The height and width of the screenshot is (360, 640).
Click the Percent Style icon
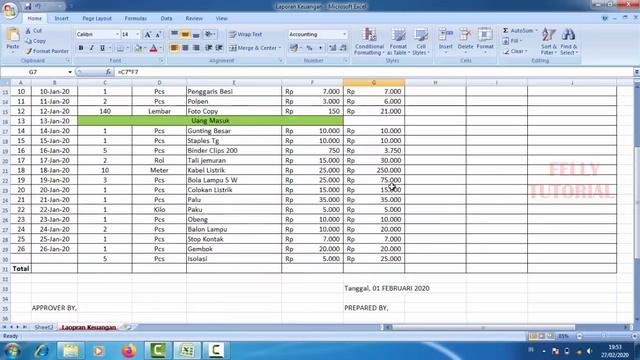tap(309, 48)
